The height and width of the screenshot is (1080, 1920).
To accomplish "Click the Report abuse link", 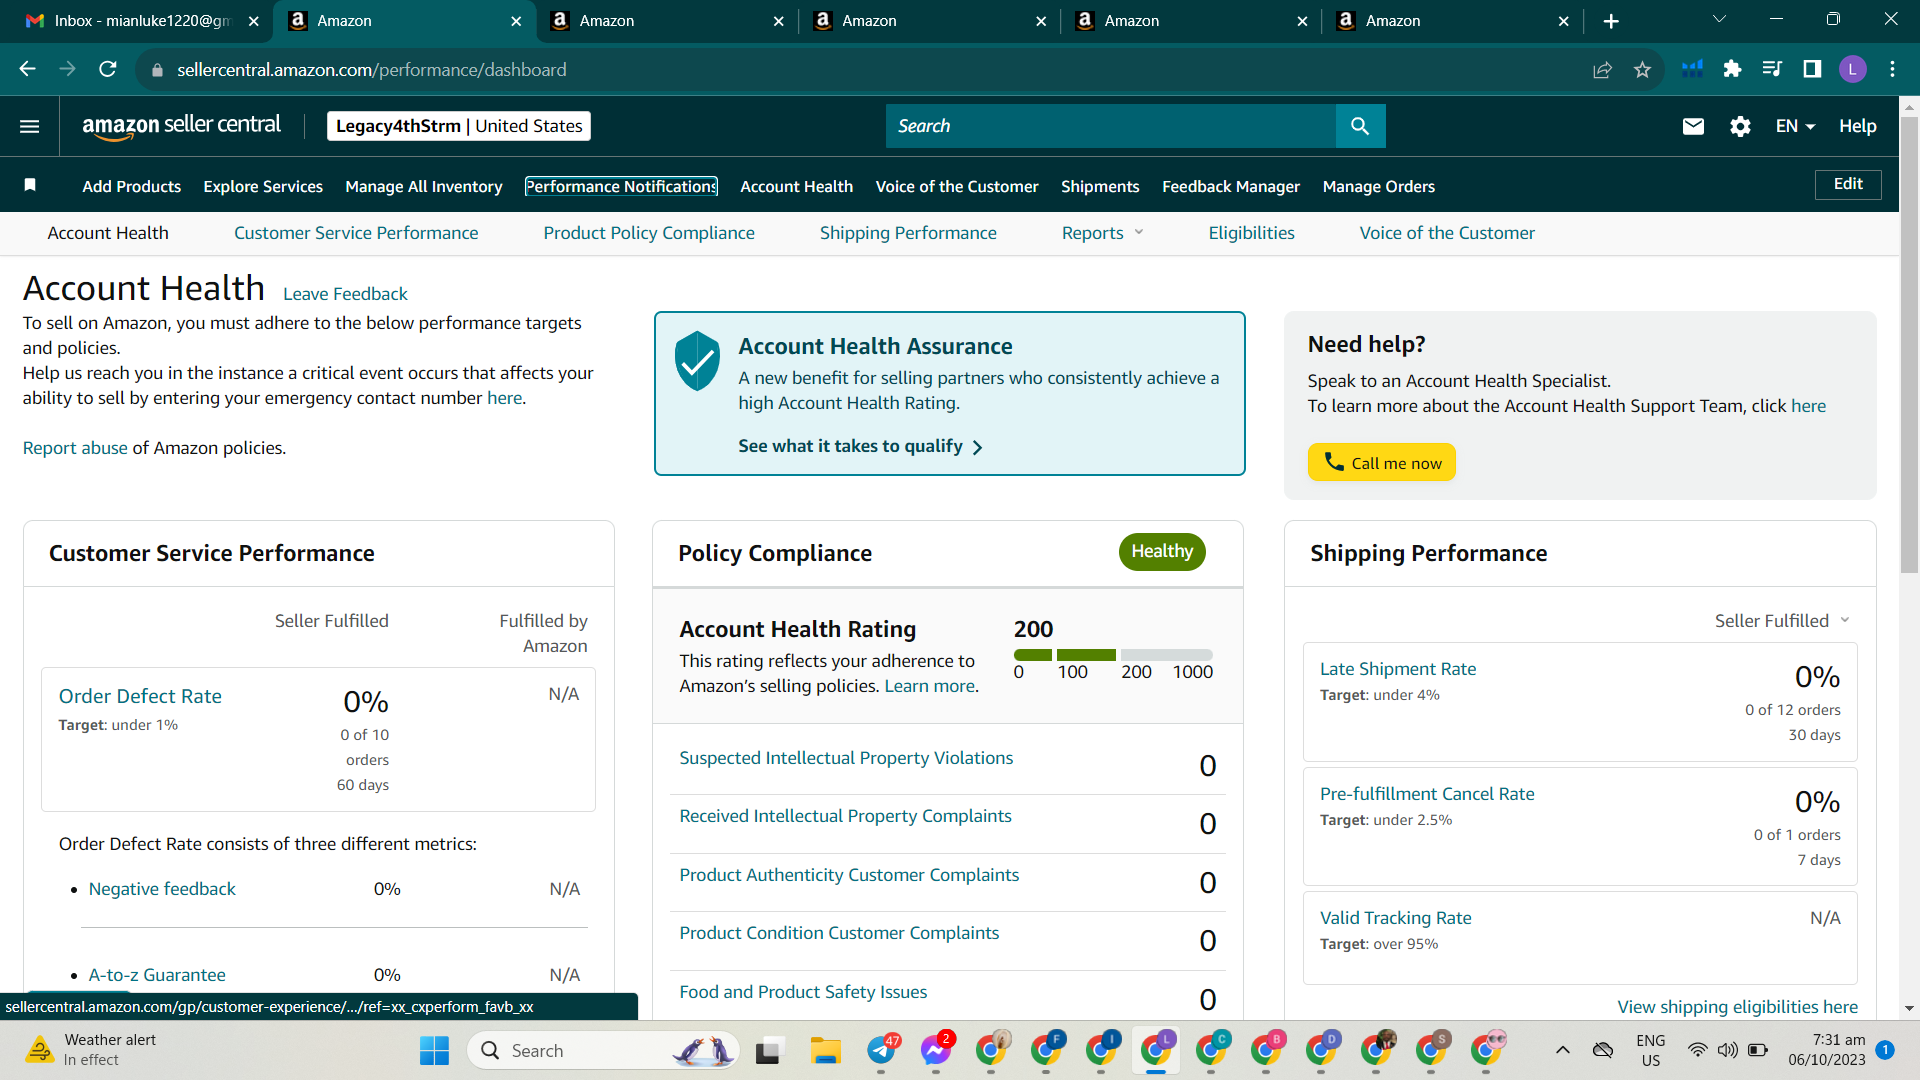I will point(75,448).
